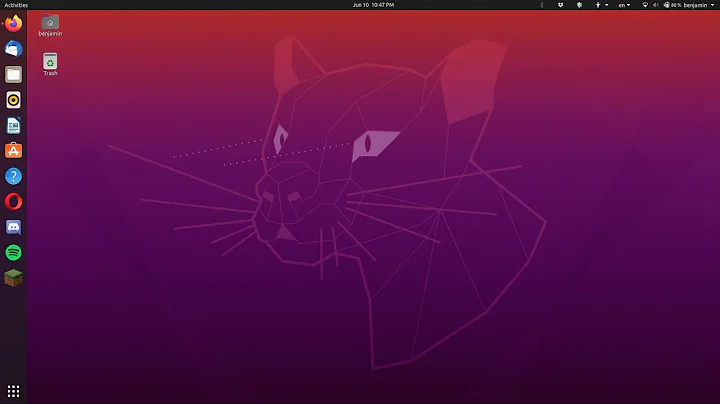Launch the Opera browser
The width and height of the screenshot is (720, 404).
pyautogui.click(x=13, y=201)
